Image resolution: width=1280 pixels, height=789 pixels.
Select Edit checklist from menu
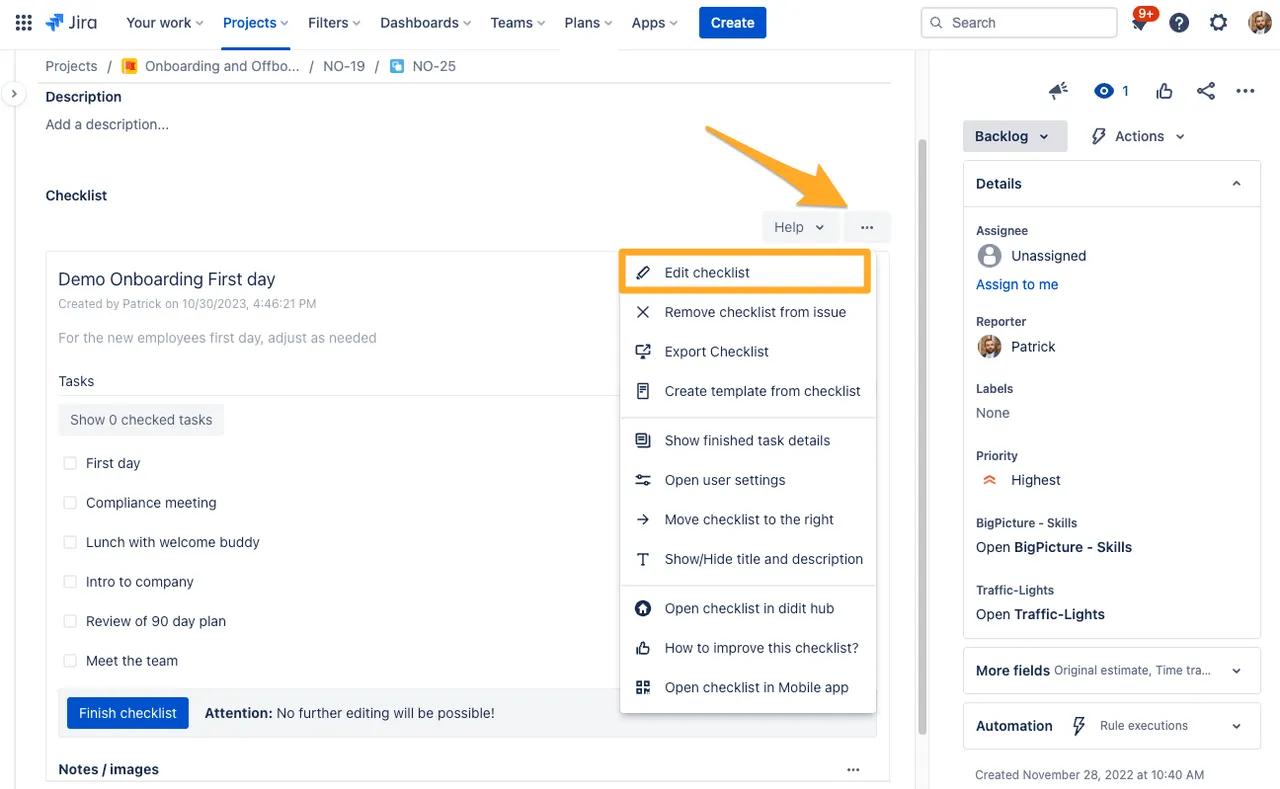pyautogui.click(x=745, y=272)
